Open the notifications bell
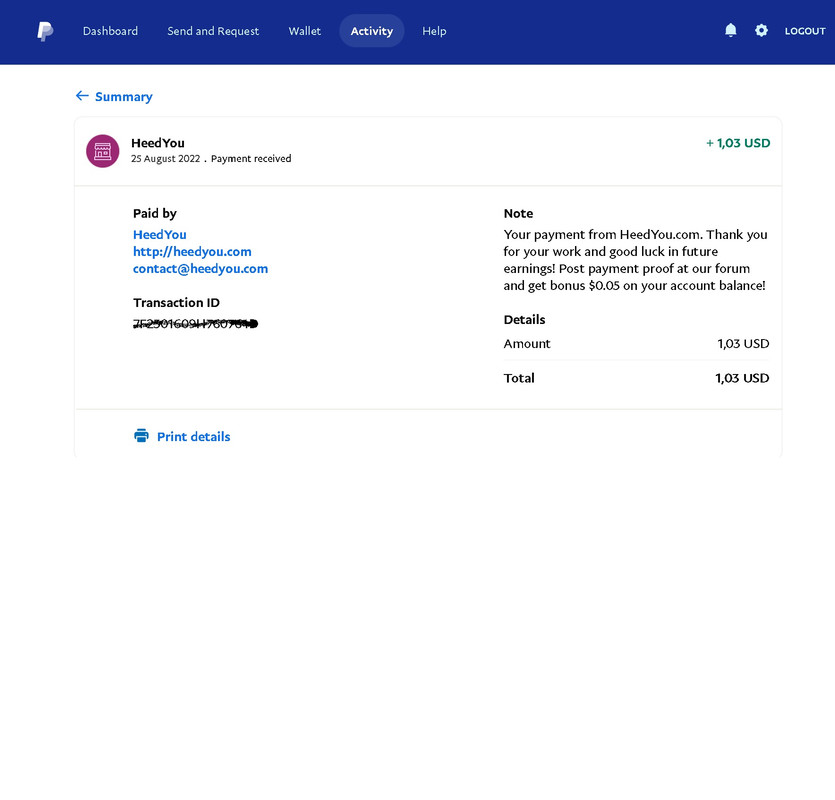Viewport: 835px width, 800px height. [731, 30]
